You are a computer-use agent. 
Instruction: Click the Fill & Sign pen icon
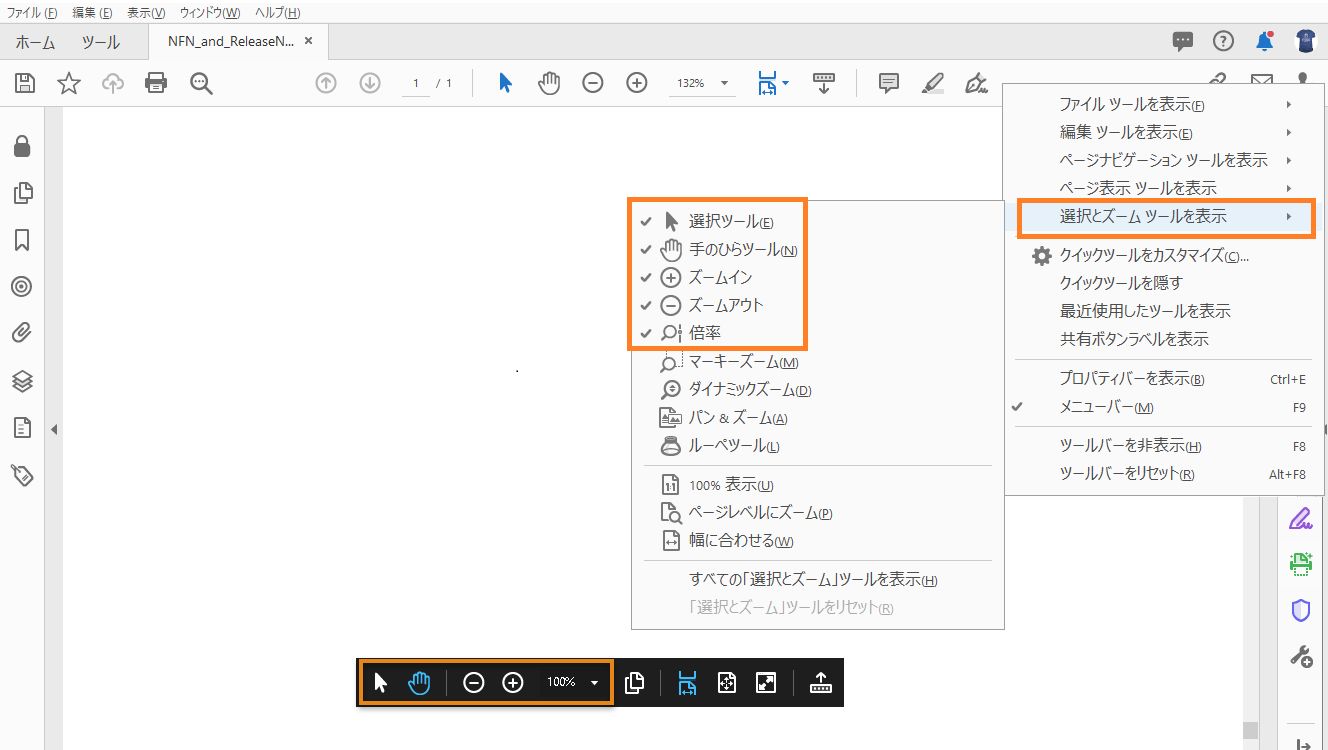(x=975, y=83)
